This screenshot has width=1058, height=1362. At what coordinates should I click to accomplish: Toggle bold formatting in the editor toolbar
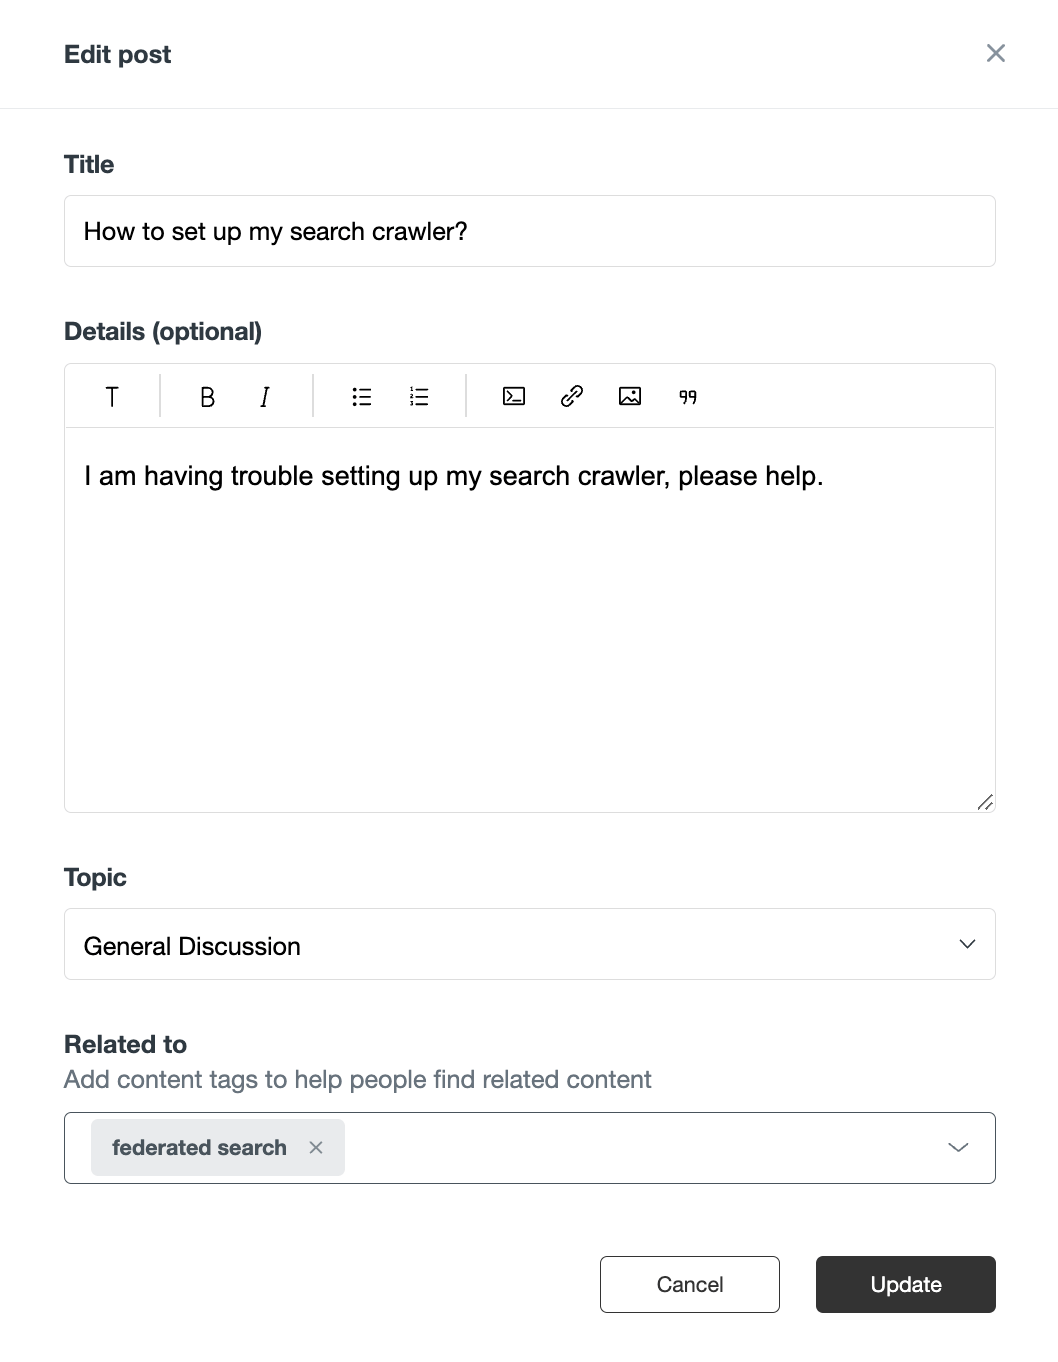[206, 396]
